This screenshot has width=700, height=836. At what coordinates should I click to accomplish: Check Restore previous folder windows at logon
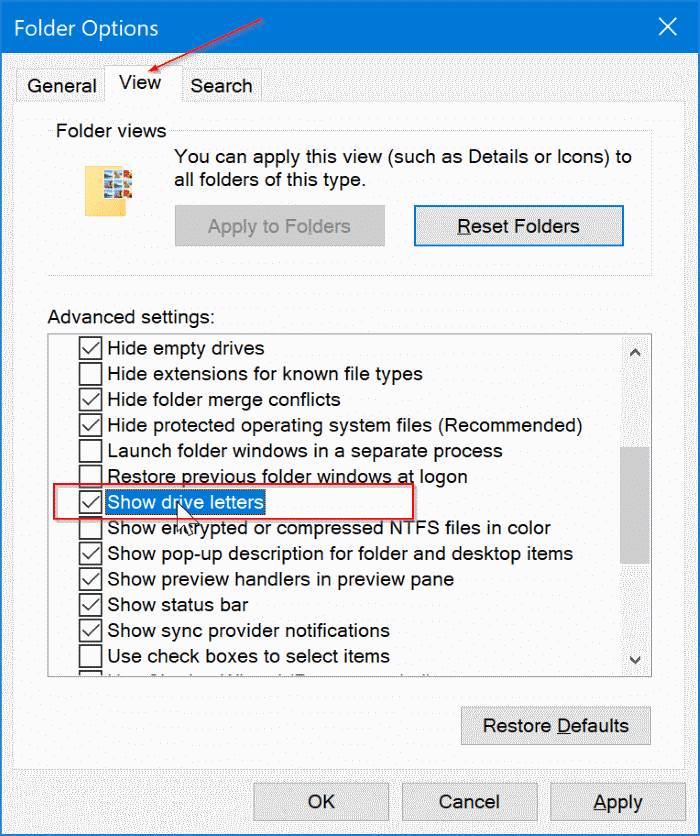coord(90,477)
